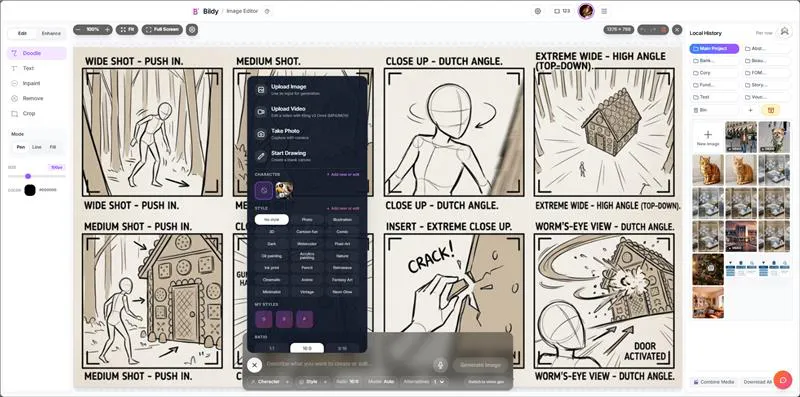Select the 9:16 ratio option

(x=342, y=349)
